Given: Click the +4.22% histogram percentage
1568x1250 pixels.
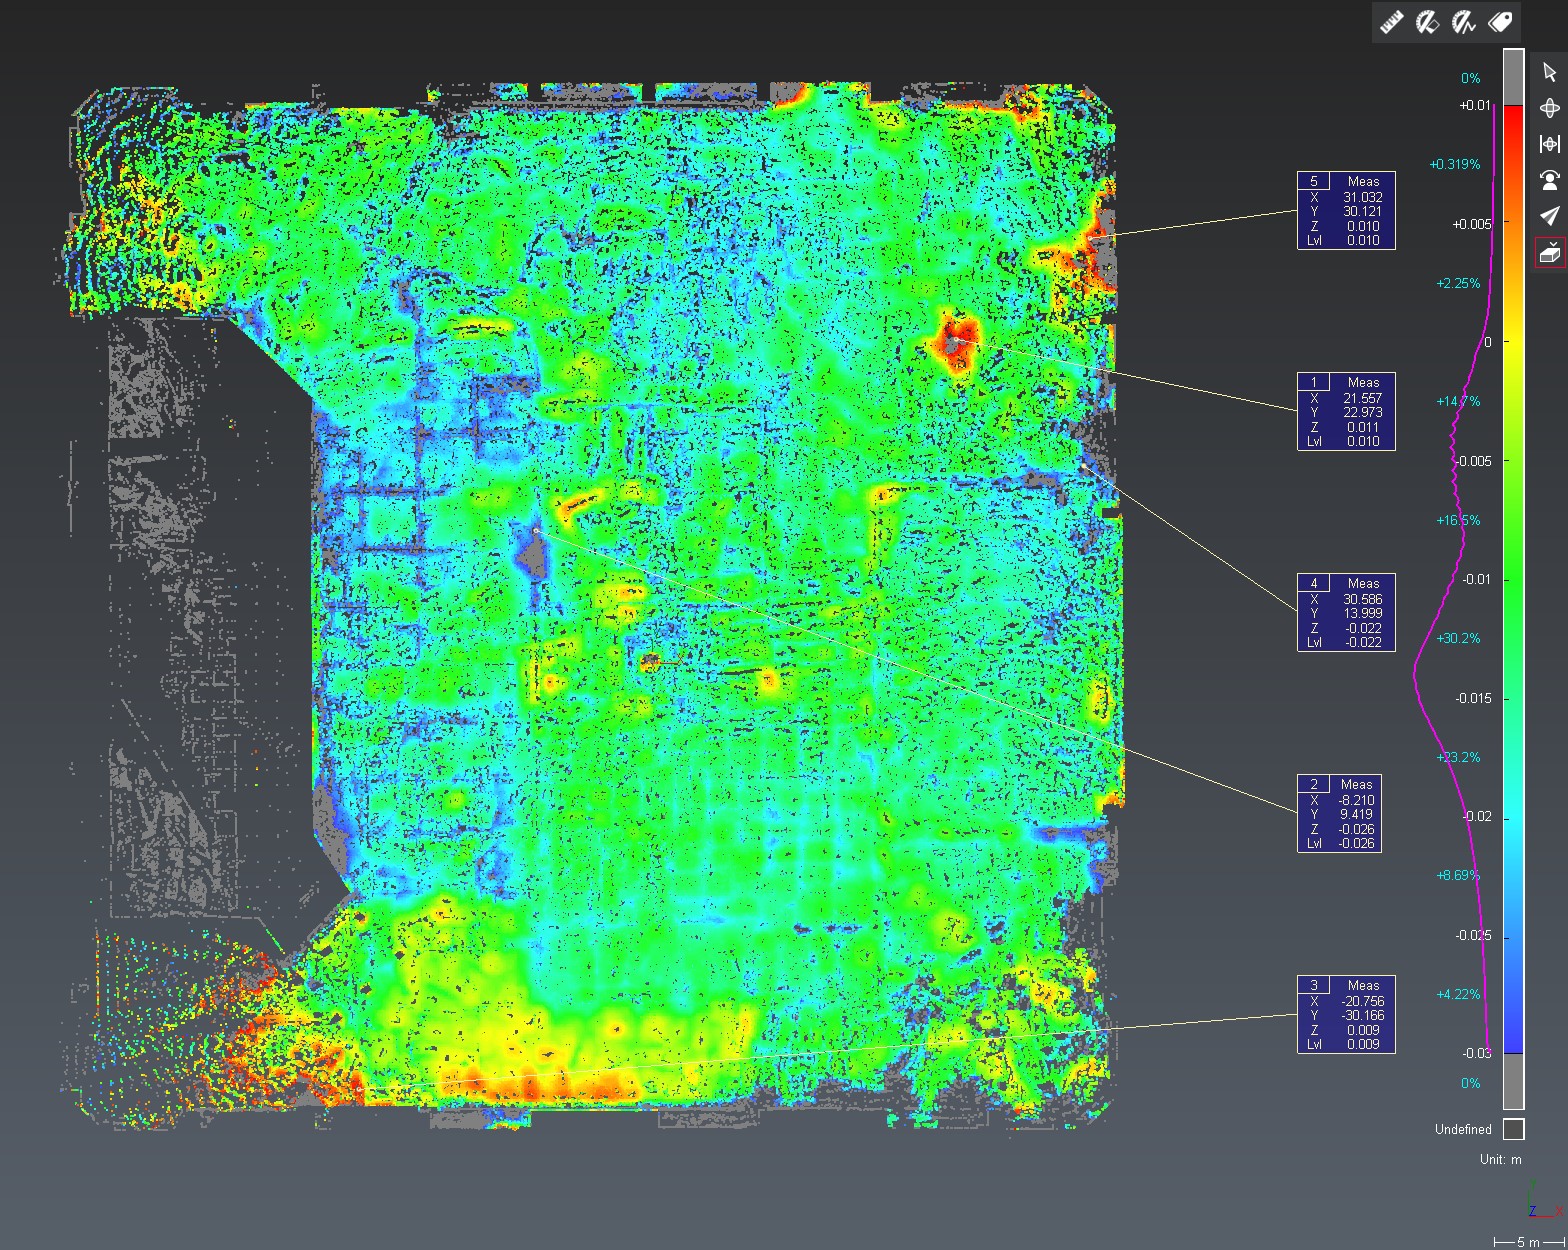Looking at the screenshot, I should pos(1458,994).
